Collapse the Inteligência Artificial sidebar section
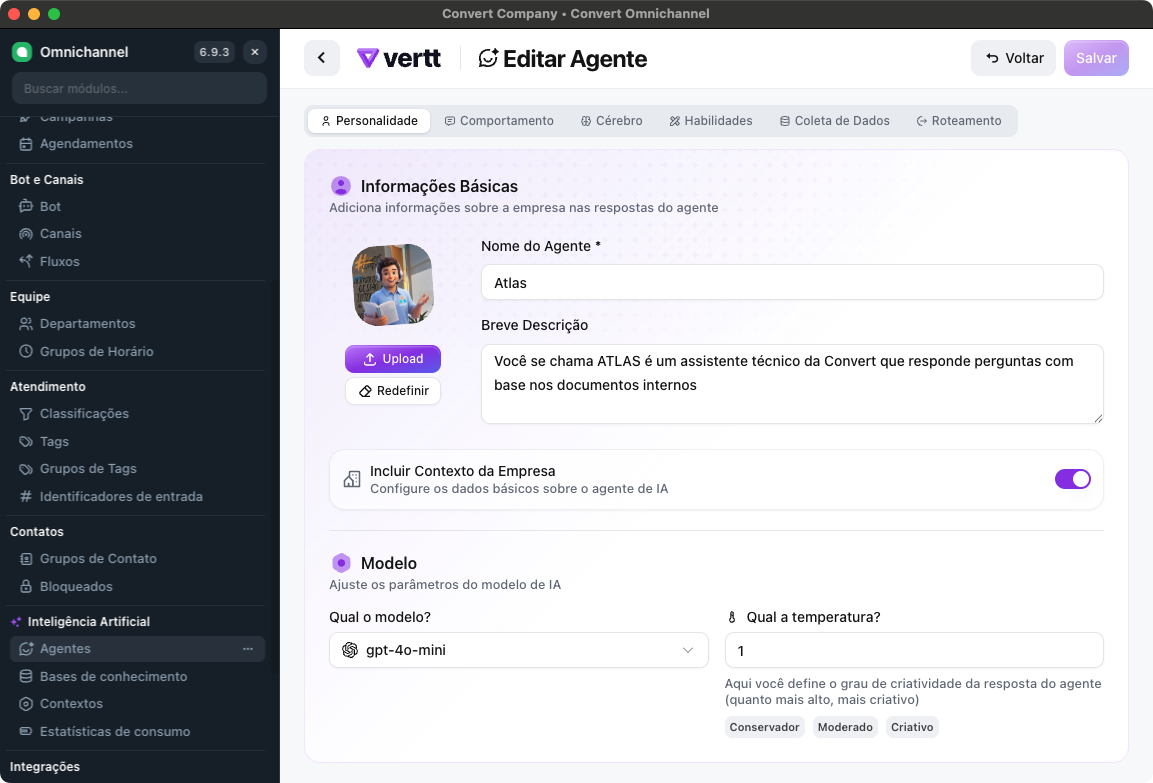 [x=88, y=622]
